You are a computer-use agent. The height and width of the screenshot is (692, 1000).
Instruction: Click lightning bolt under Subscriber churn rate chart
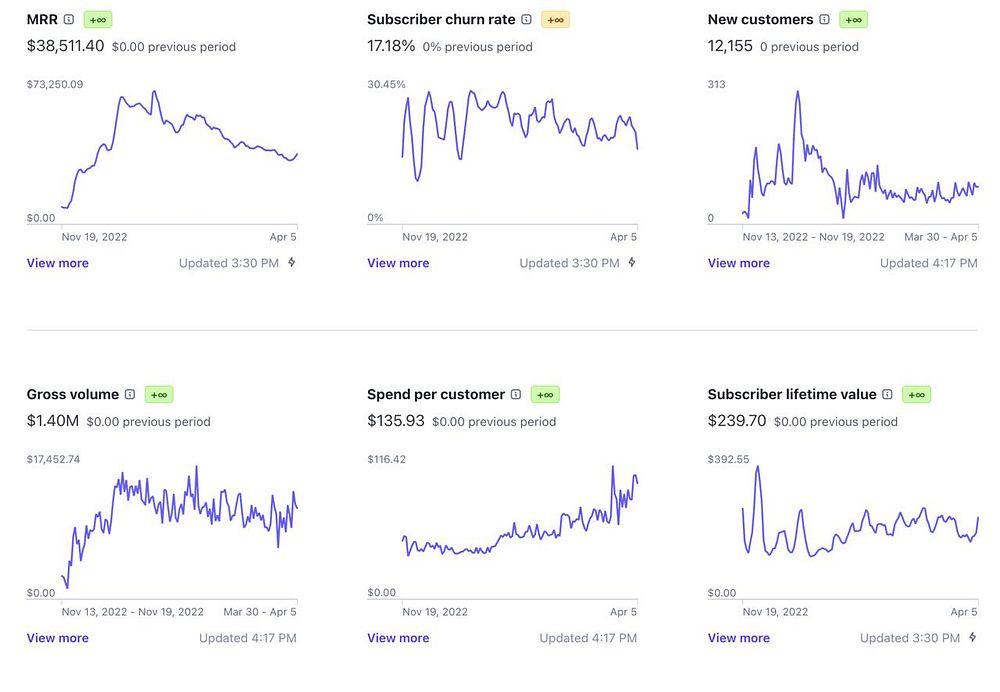(632, 263)
